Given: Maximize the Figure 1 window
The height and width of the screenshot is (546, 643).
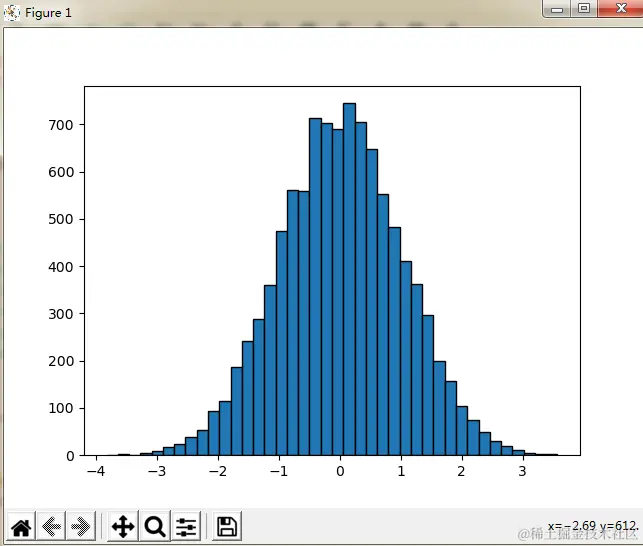Looking at the screenshot, I should (x=584, y=9).
